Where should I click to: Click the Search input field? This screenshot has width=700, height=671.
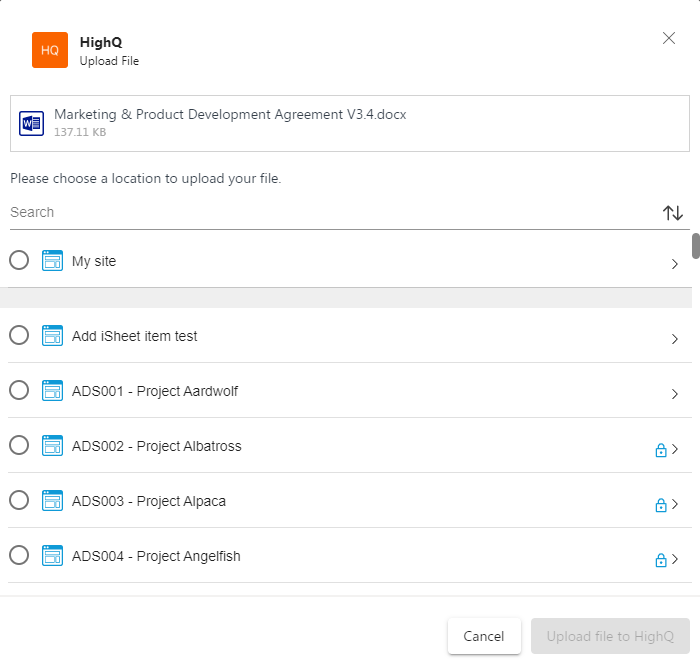pos(330,212)
